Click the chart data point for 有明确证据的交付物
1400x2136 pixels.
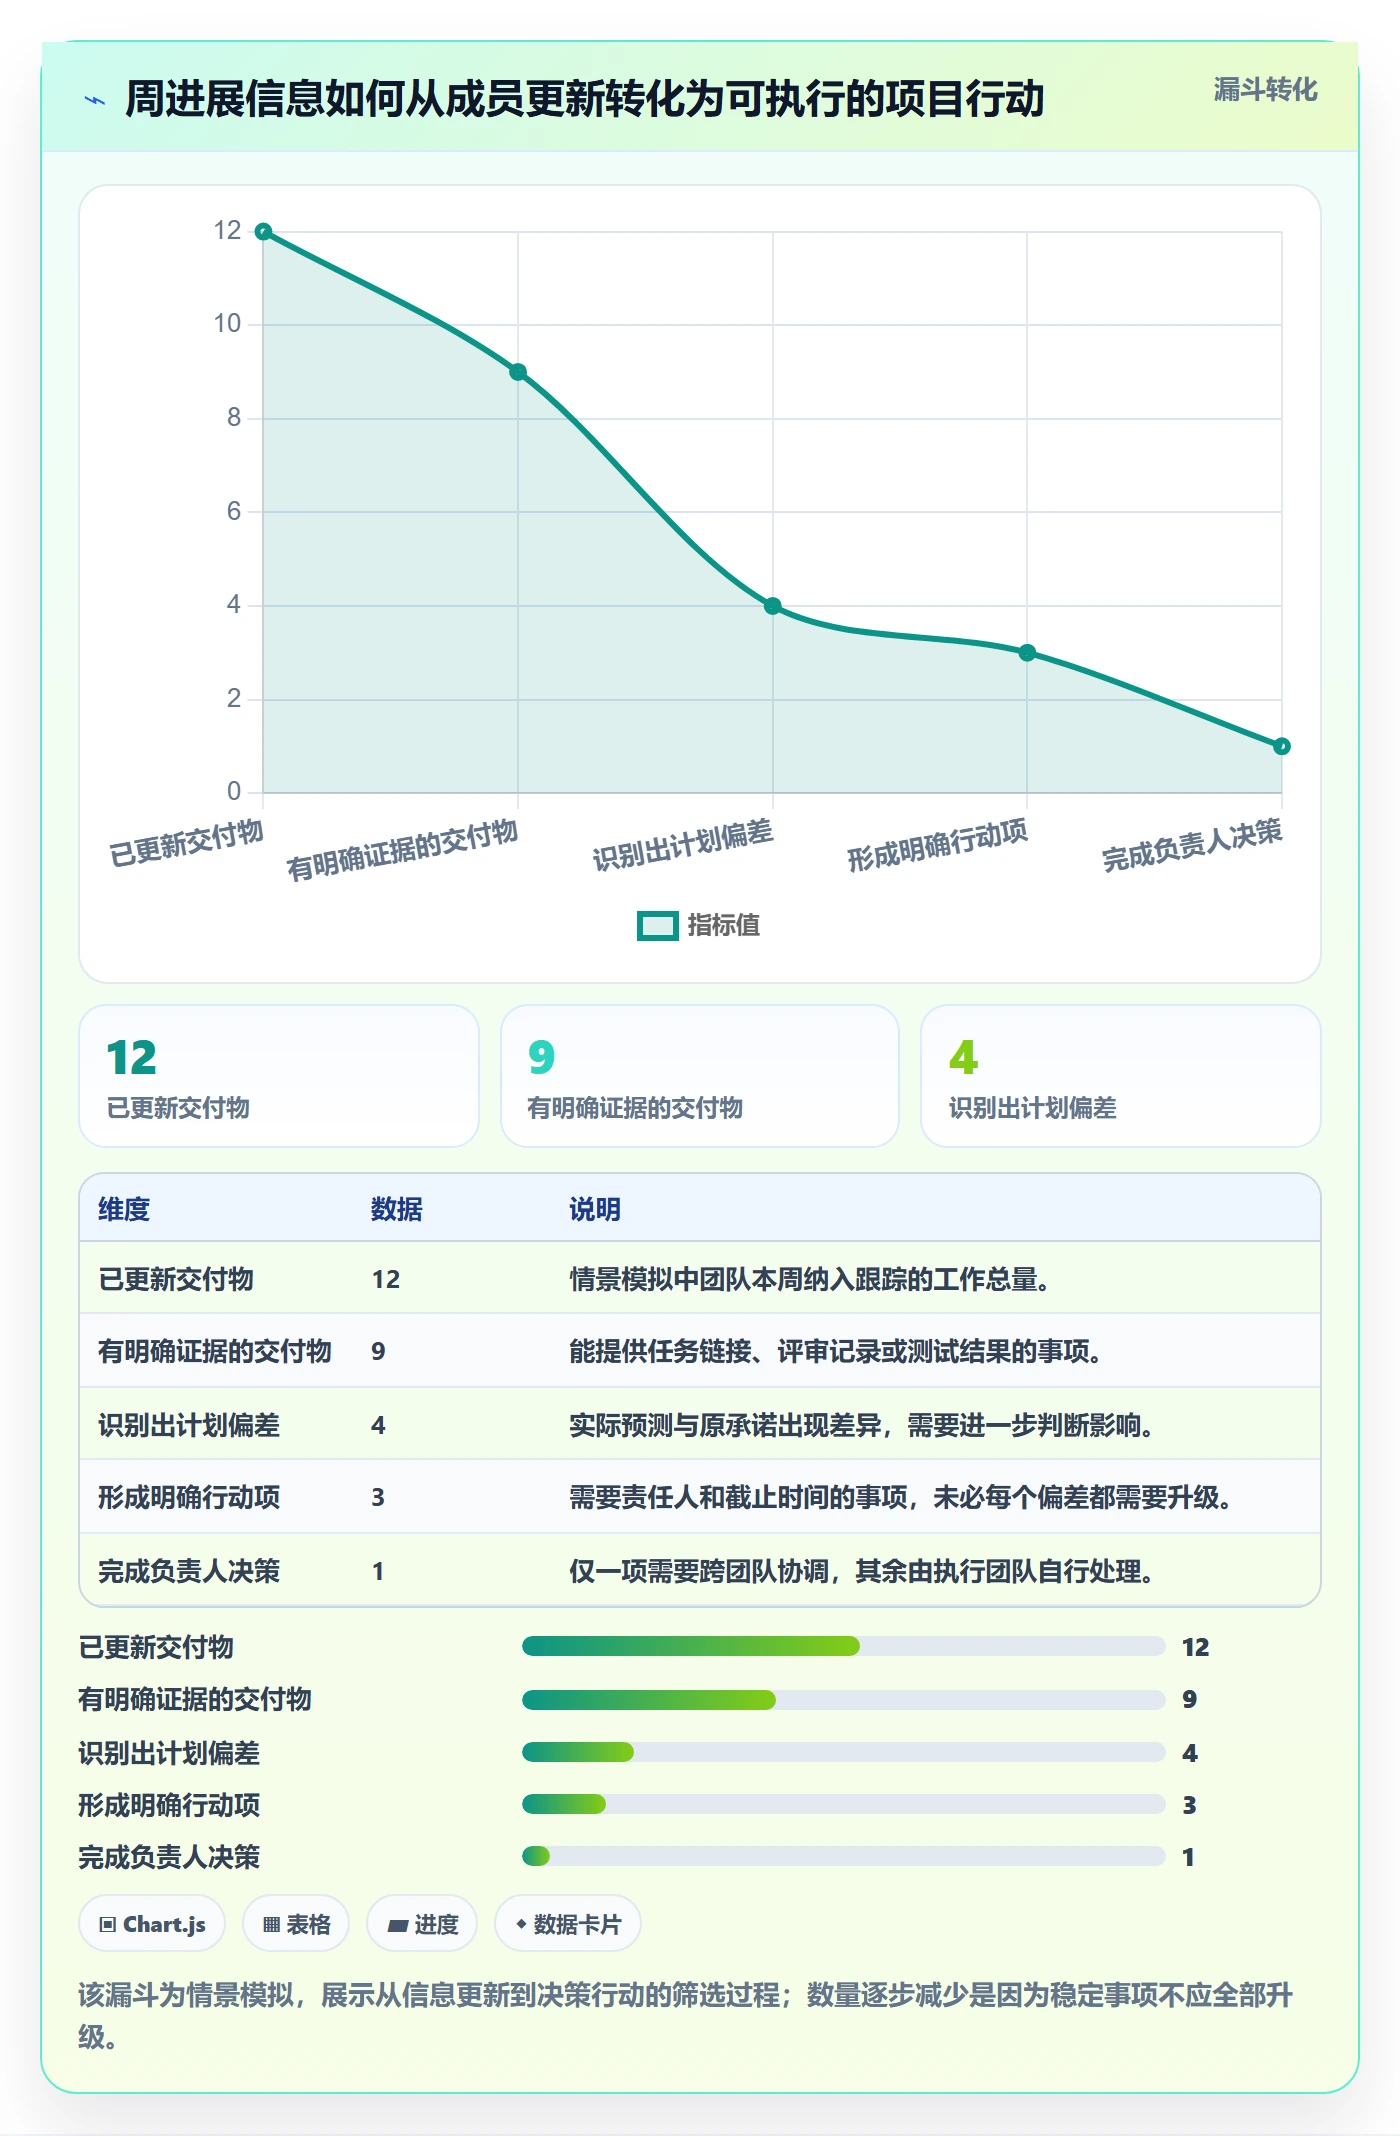[x=518, y=372]
